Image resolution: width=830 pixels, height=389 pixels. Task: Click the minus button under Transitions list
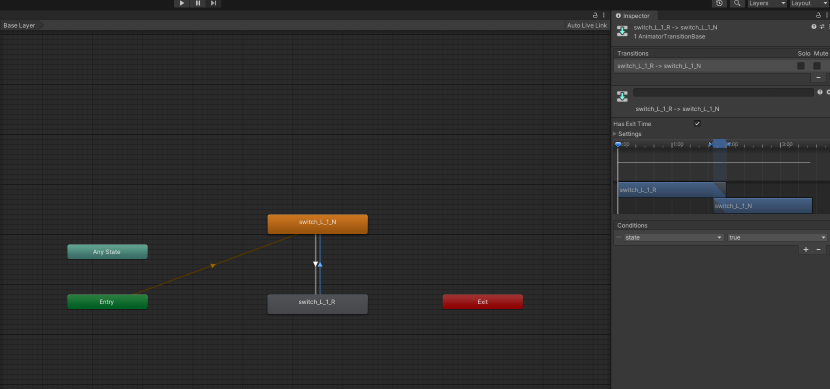tap(818, 78)
